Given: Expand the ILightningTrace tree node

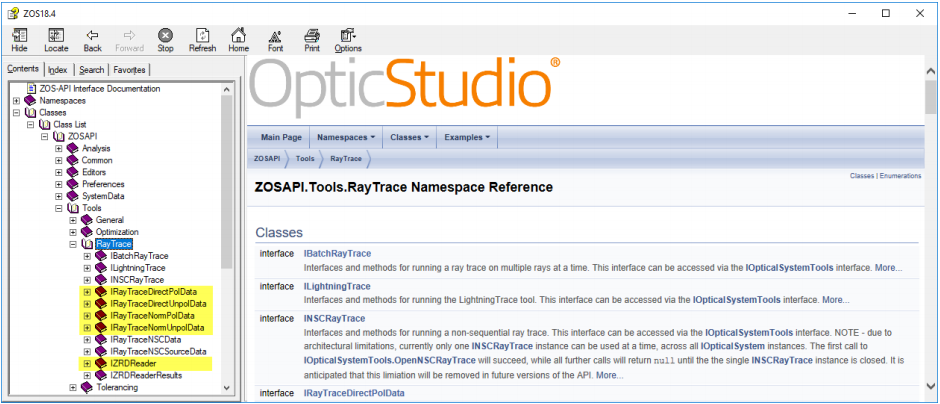Looking at the screenshot, I should click(x=88, y=269).
